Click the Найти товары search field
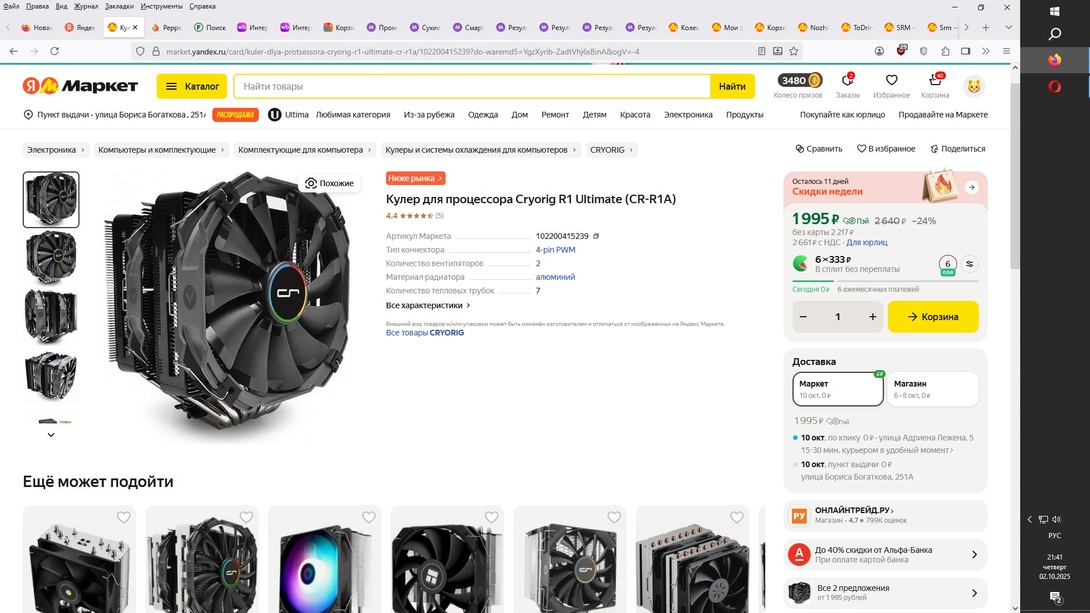1090x613 pixels. pos(470,87)
